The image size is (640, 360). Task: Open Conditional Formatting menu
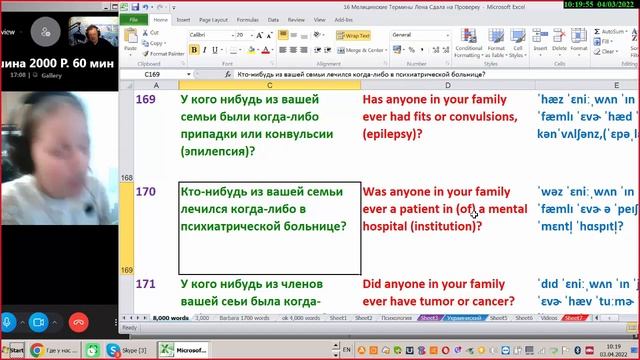coord(469,43)
